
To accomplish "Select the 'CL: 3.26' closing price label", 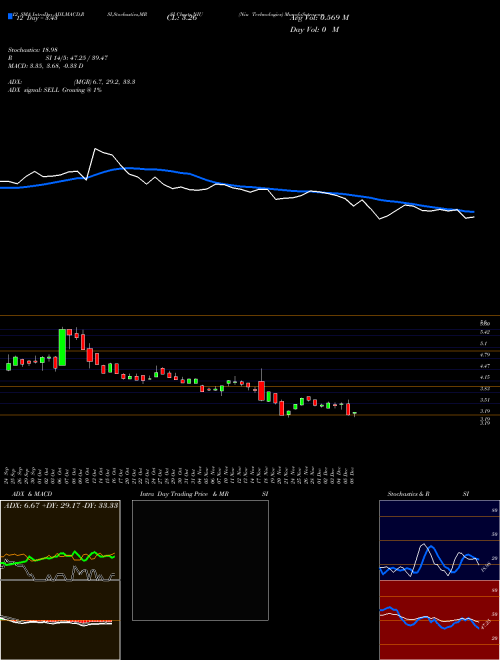I will click(182, 18).
